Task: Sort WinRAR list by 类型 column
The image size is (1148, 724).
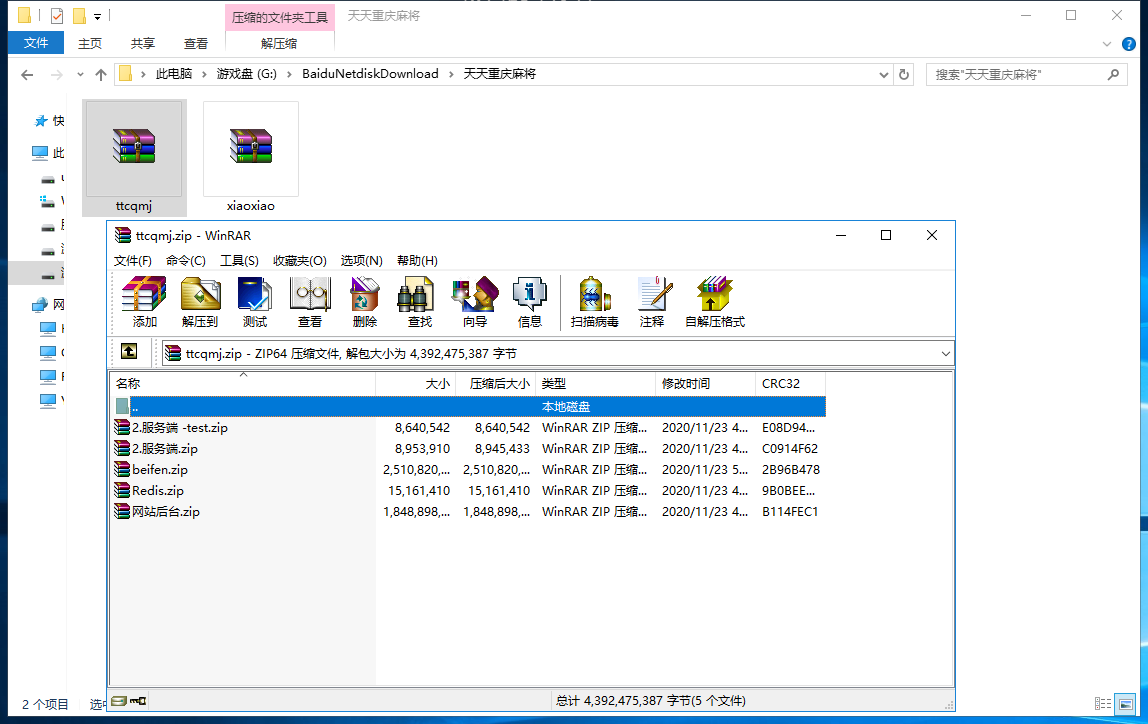Action: pos(595,384)
